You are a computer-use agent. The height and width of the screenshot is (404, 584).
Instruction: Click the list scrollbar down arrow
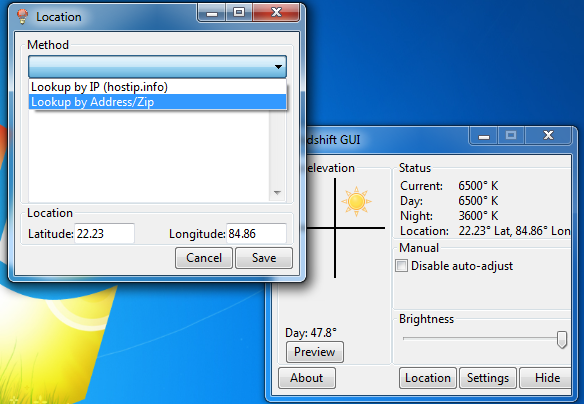(277, 193)
